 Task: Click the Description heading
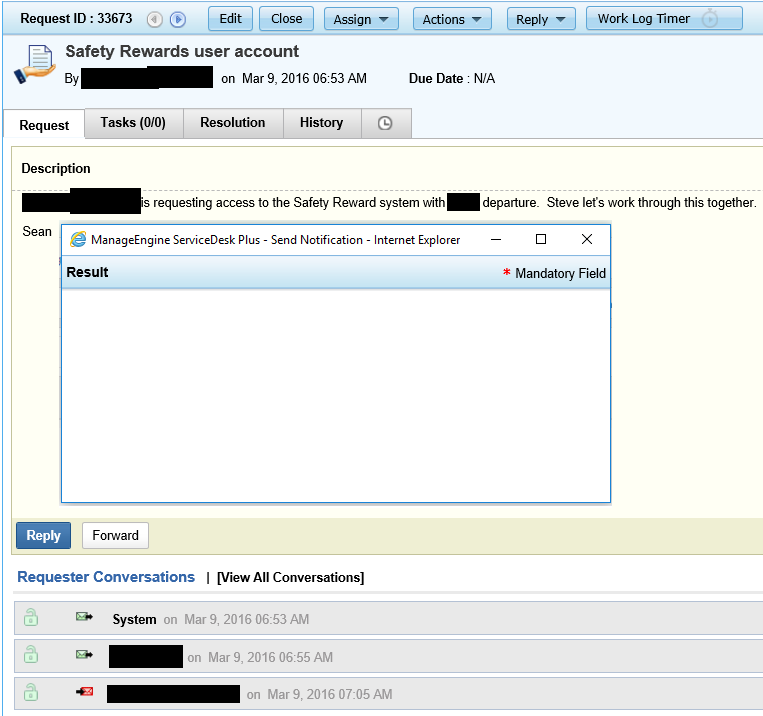pos(56,168)
